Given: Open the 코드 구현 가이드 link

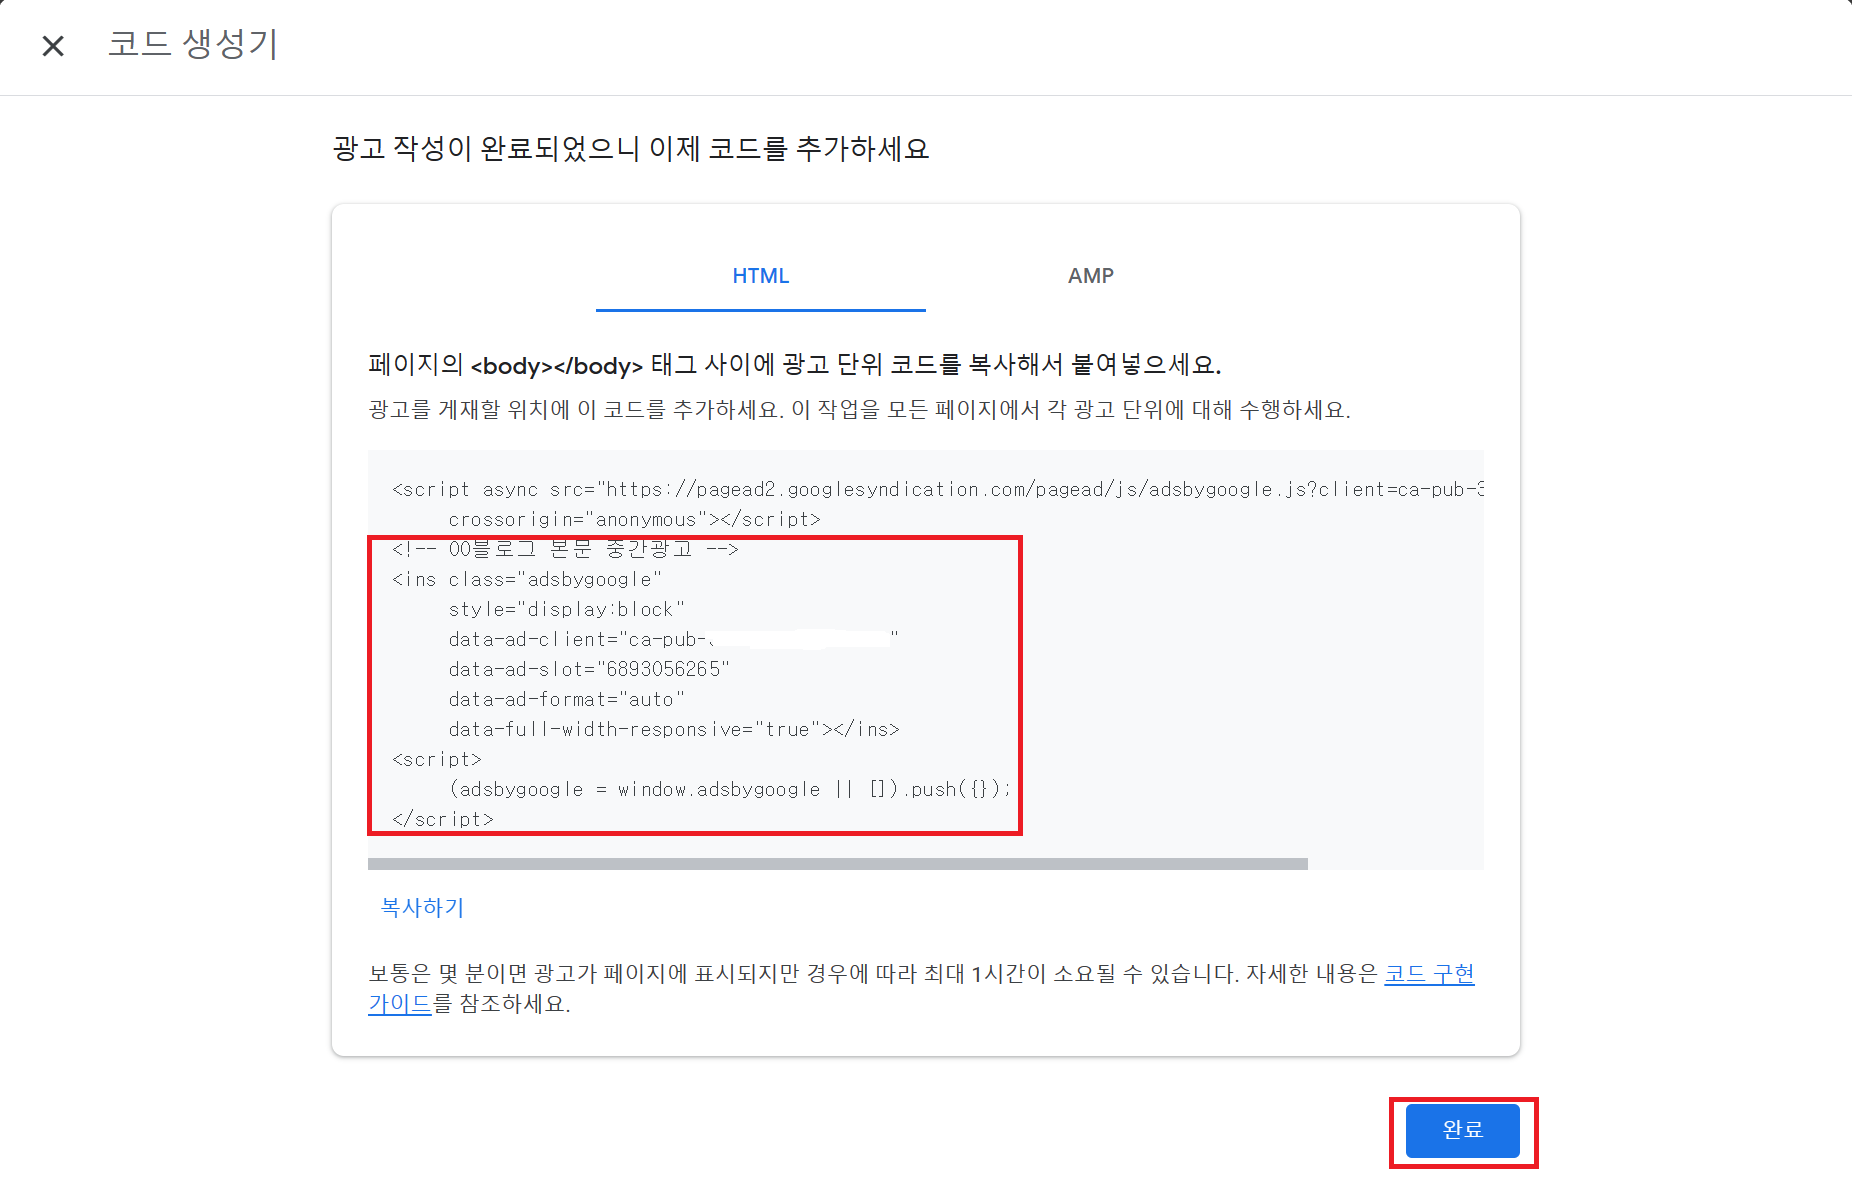Looking at the screenshot, I should pyautogui.click(x=1430, y=975).
